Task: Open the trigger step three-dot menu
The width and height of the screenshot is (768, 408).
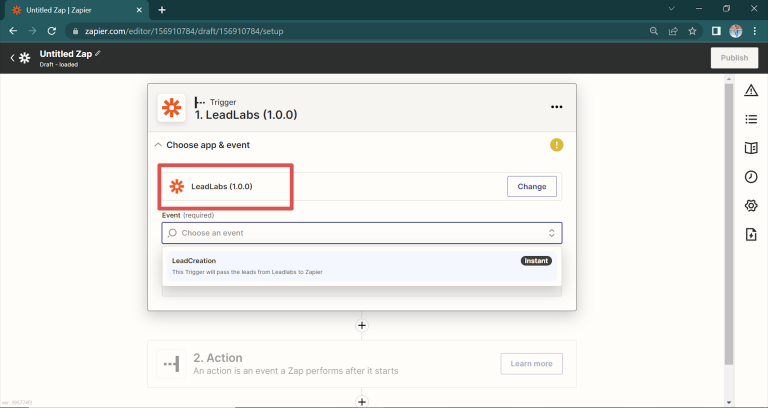Action: click(x=556, y=107)
